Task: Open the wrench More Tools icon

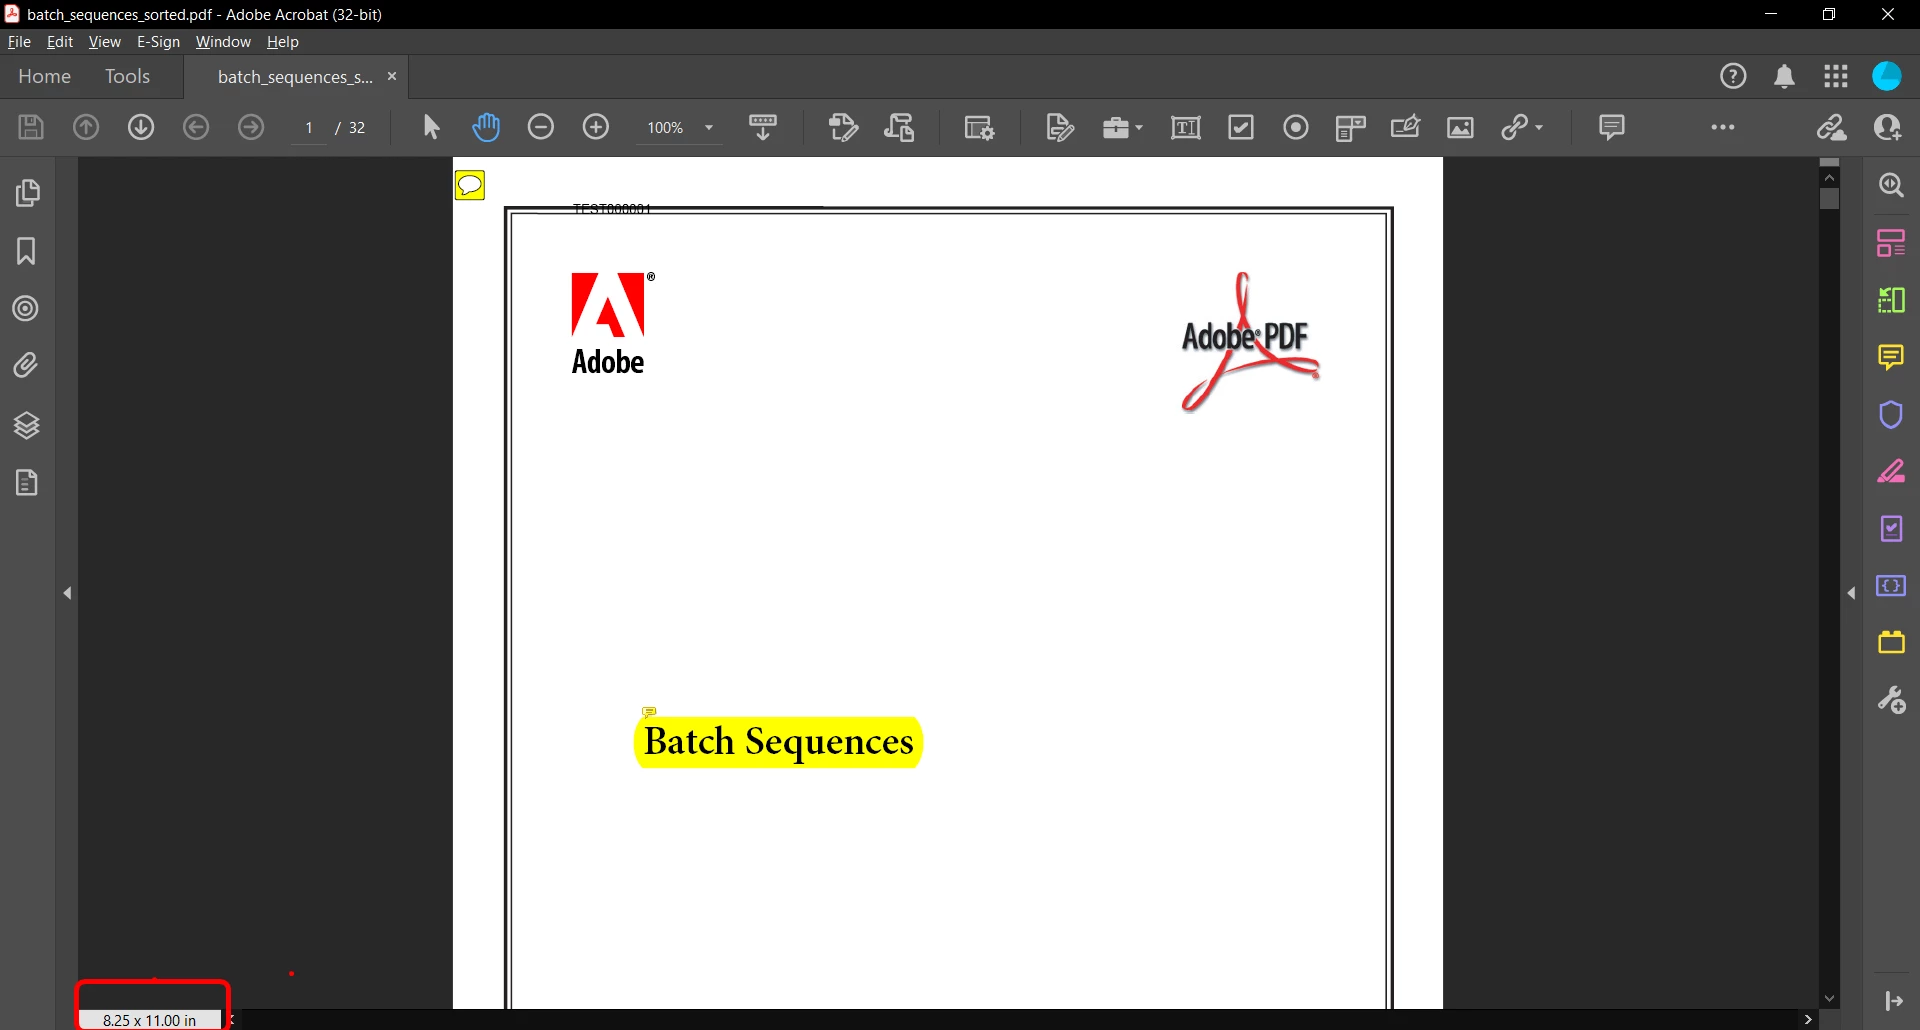Action: [x=1891, y=700]
